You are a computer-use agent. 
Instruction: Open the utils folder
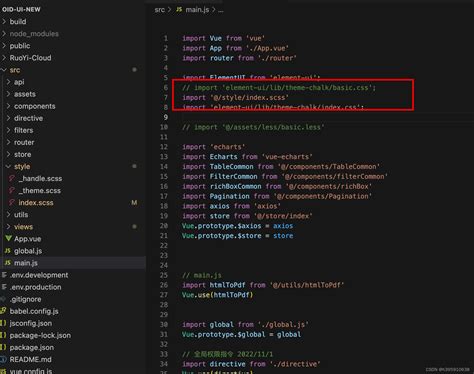[21, 215]
